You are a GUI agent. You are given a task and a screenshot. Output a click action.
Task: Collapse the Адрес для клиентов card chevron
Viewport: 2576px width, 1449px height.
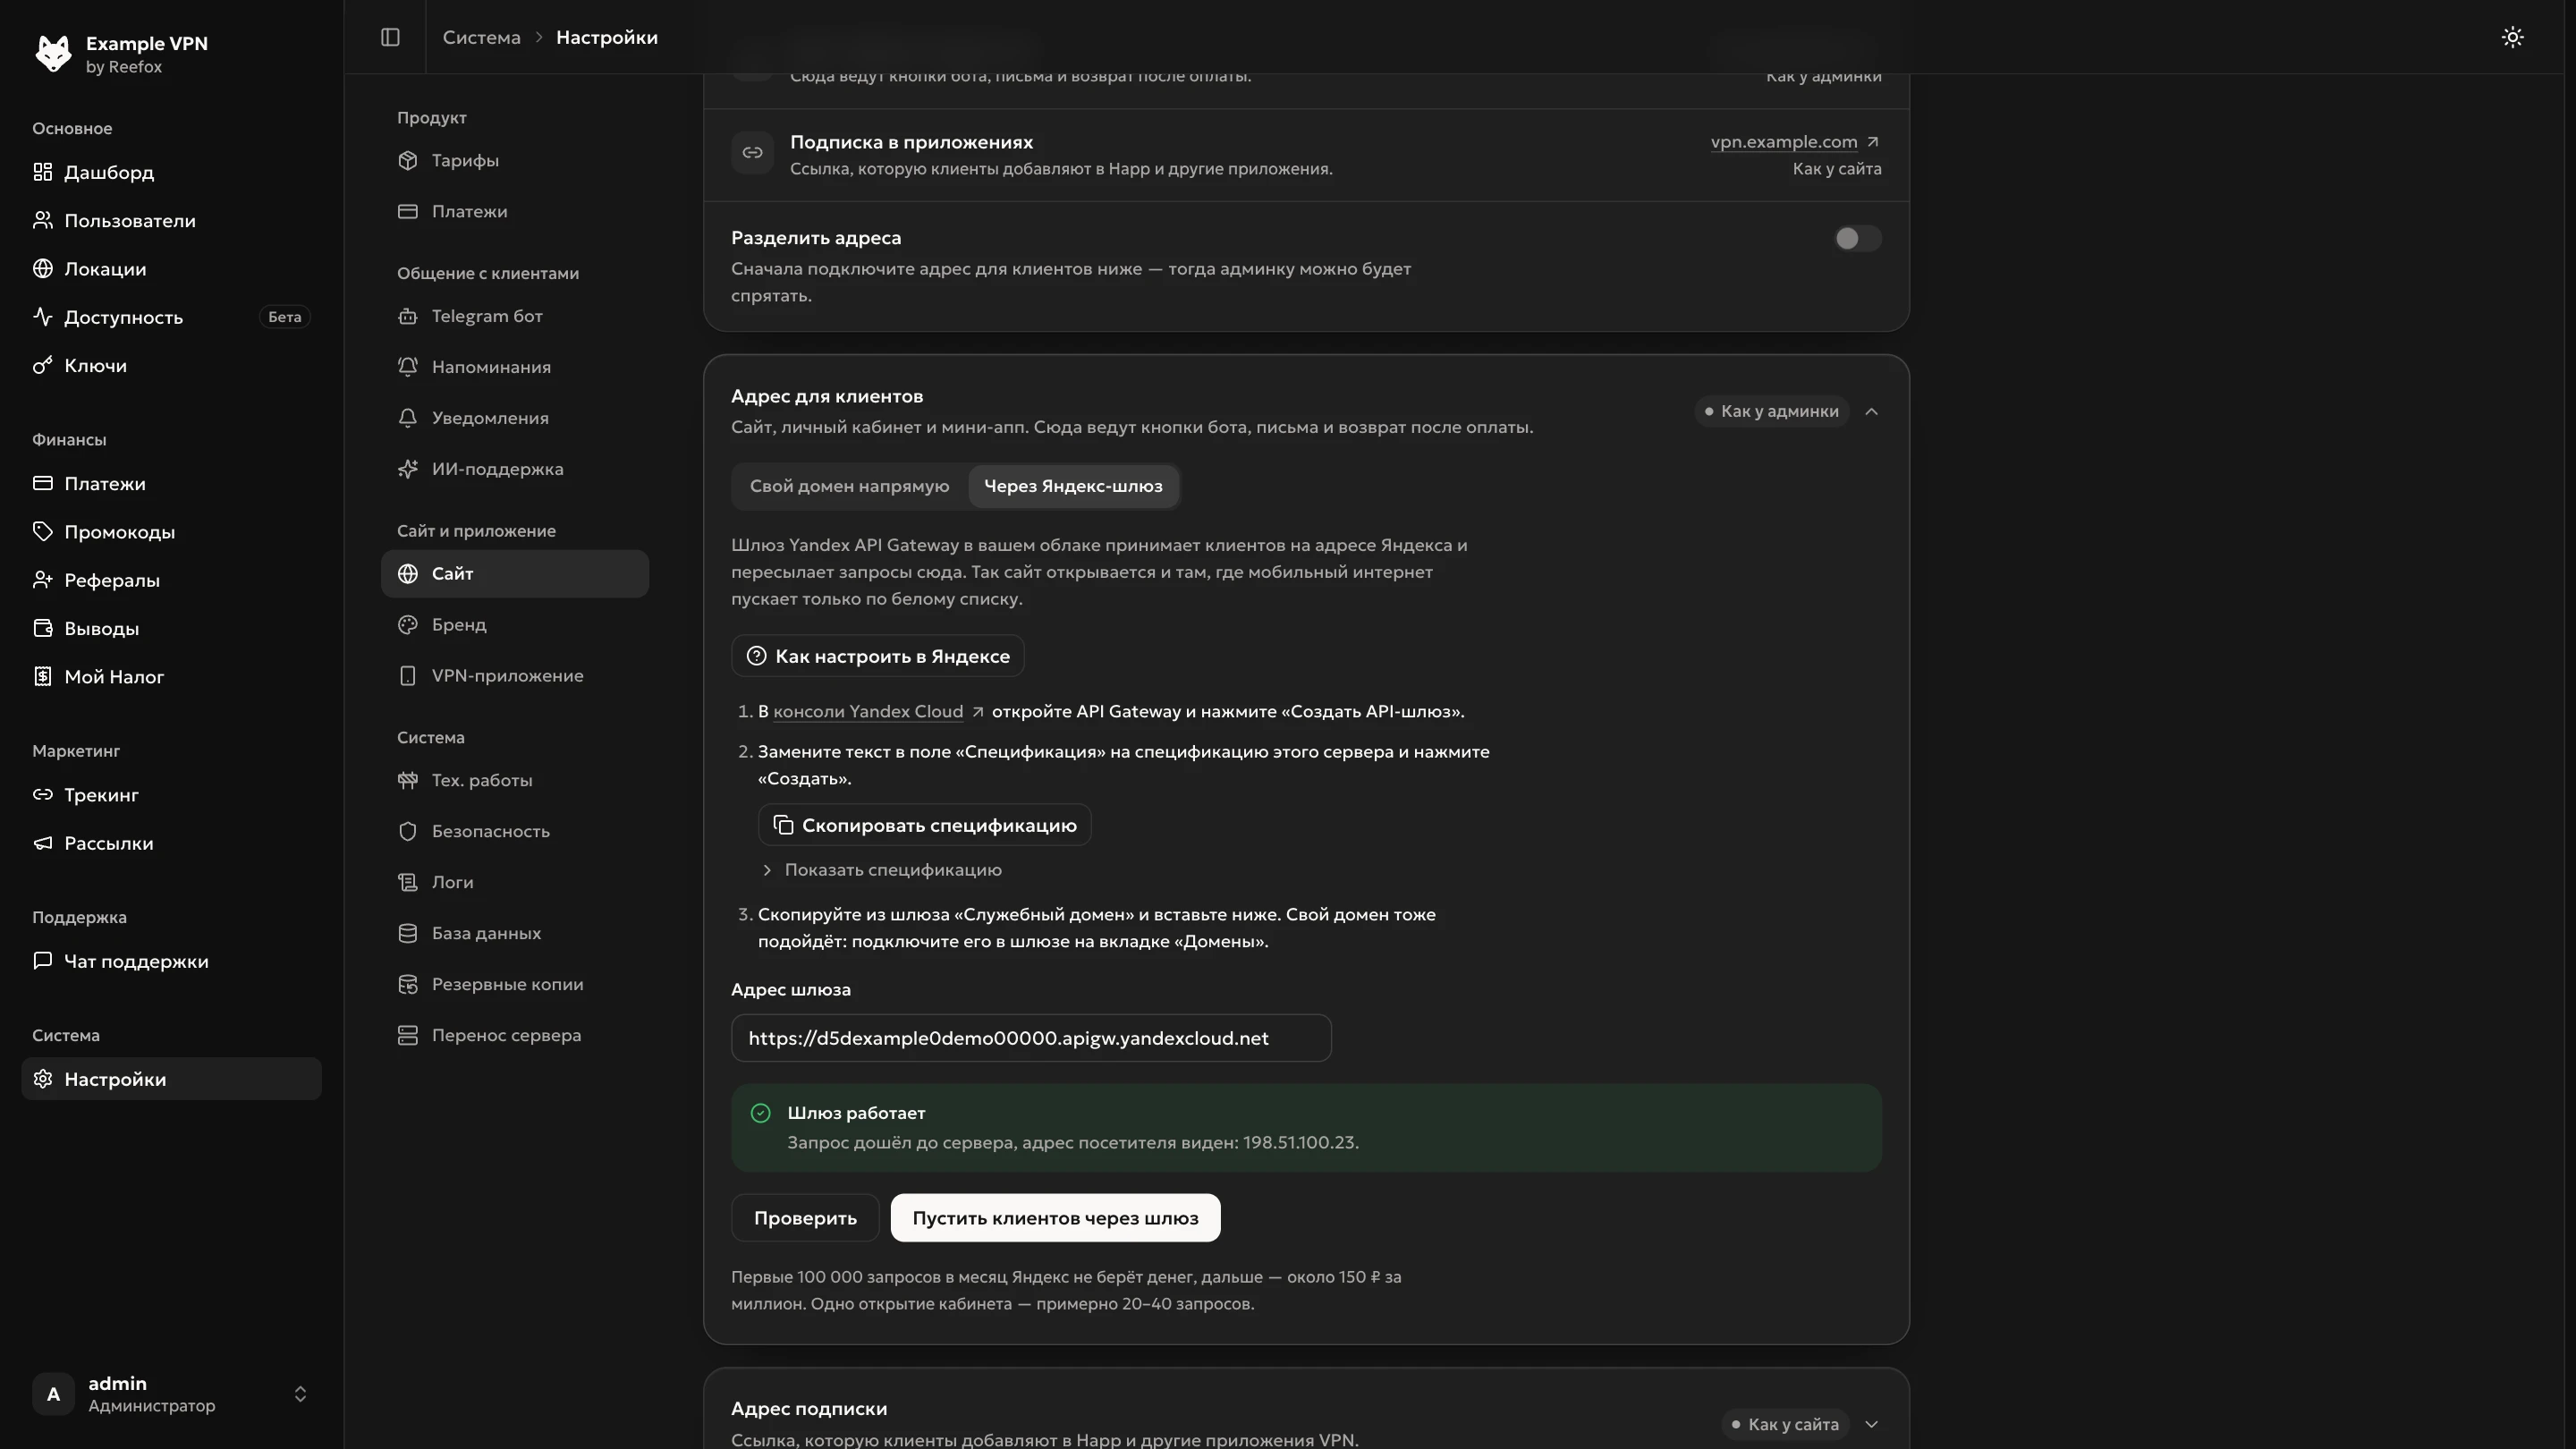point(1871,411)
